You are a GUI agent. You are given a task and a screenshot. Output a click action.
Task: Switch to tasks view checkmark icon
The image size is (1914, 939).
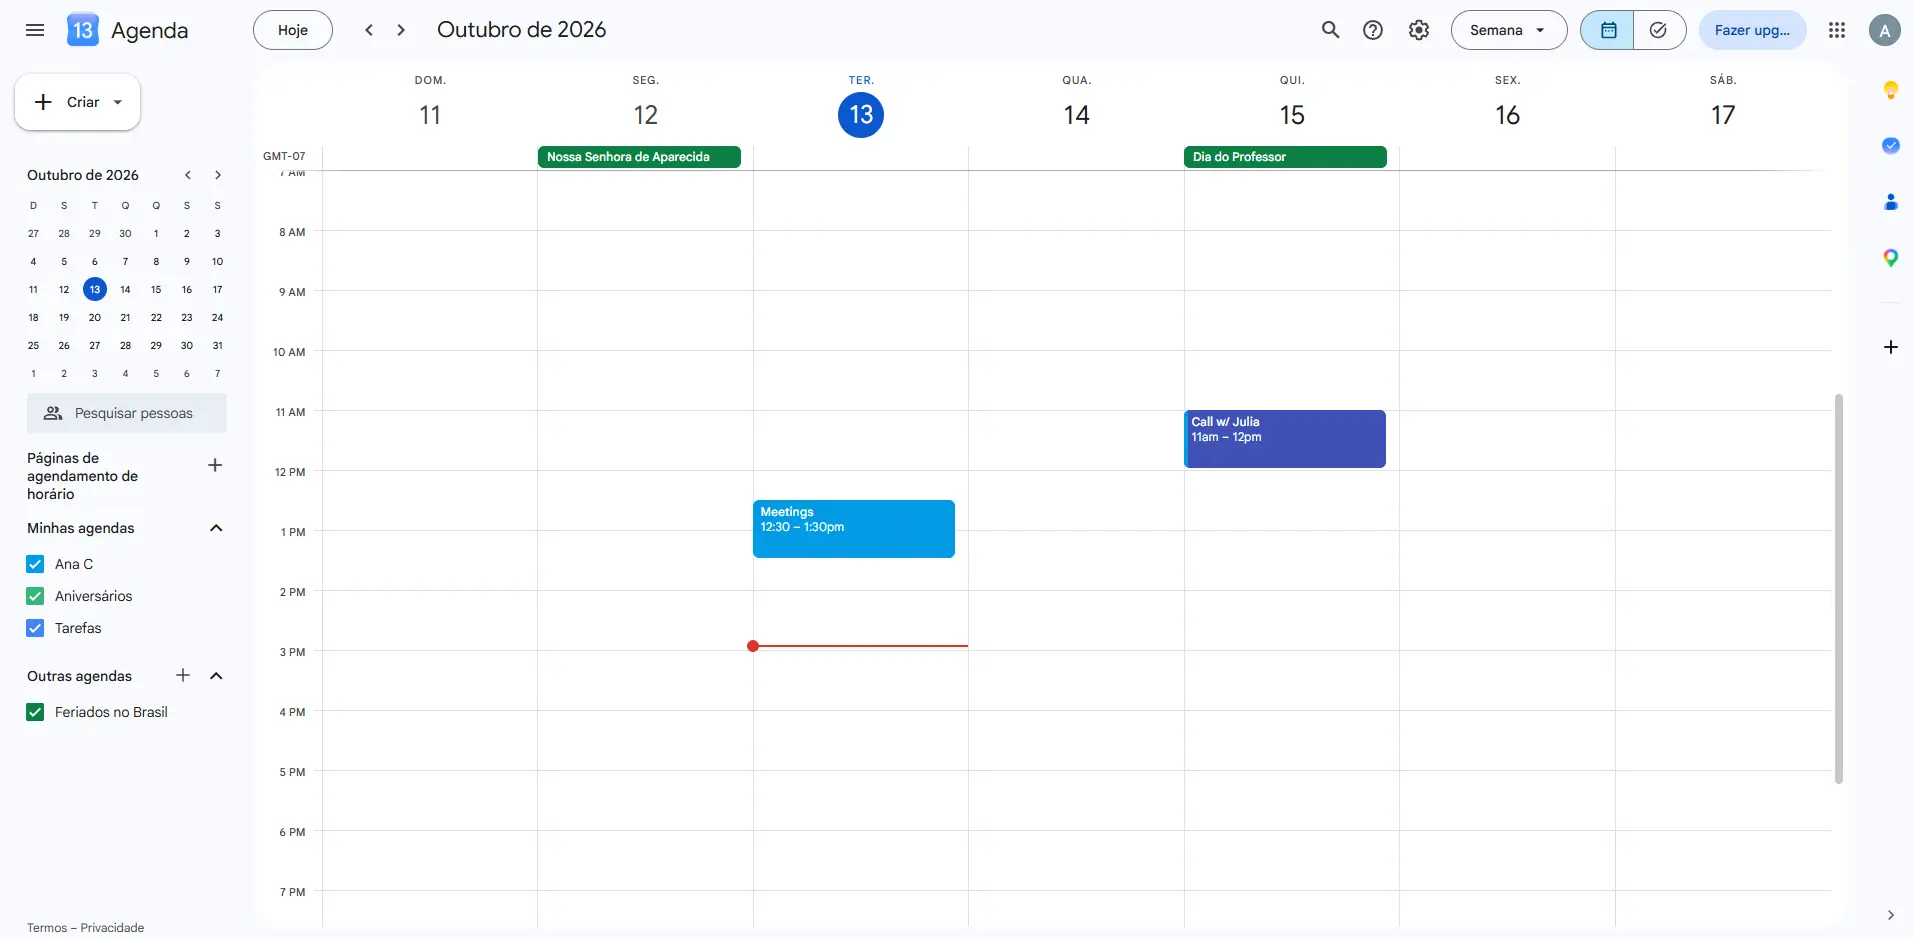(x=1659, y=30)
